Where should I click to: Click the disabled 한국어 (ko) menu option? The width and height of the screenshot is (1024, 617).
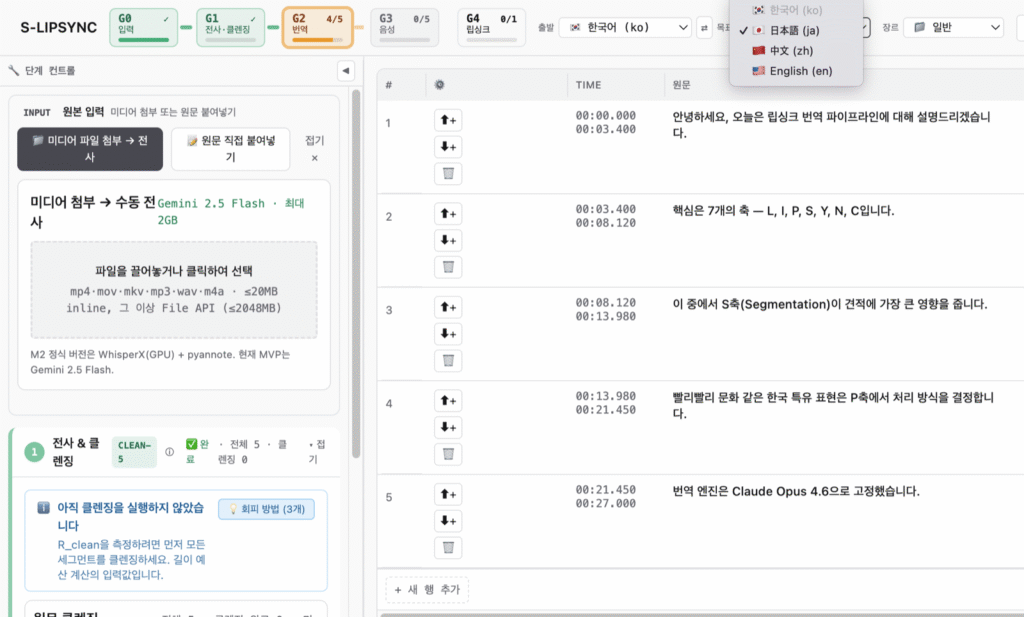pos(795,10)
